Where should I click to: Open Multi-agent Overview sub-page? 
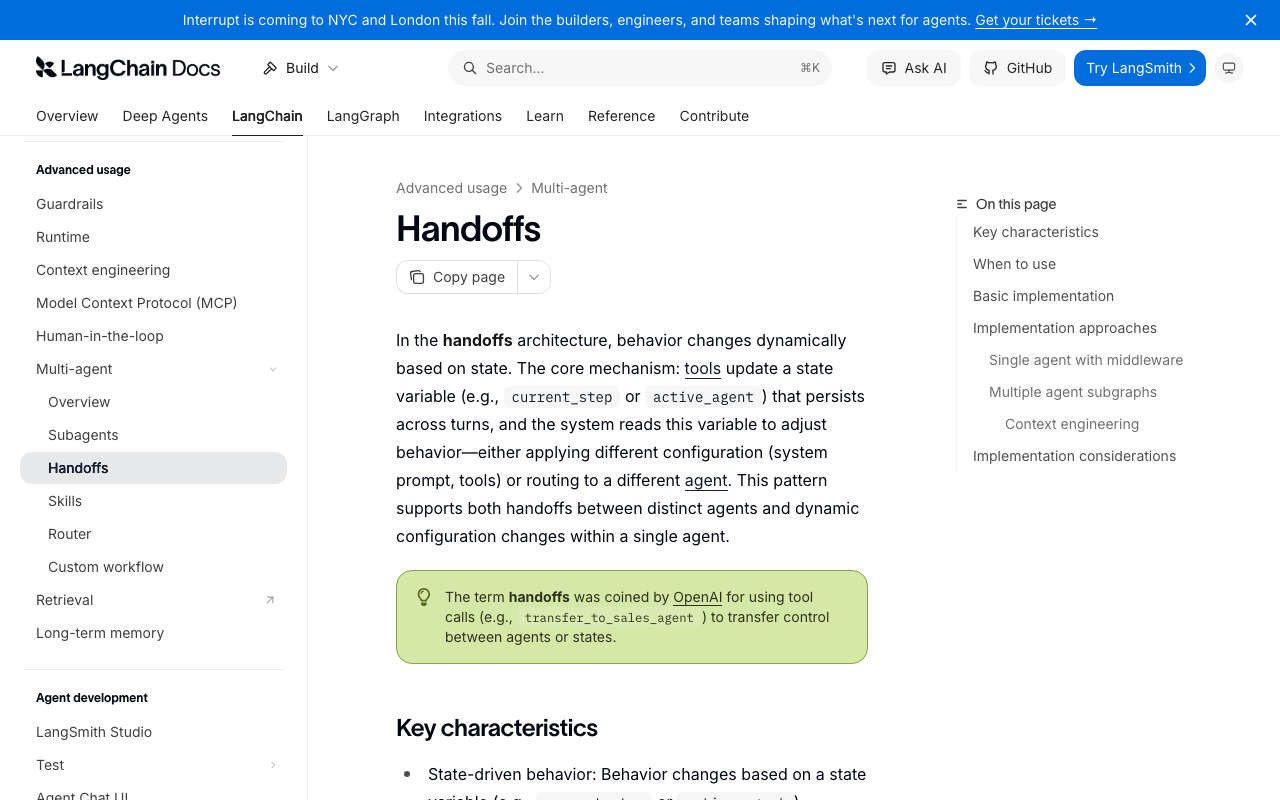tap(153, 402)
